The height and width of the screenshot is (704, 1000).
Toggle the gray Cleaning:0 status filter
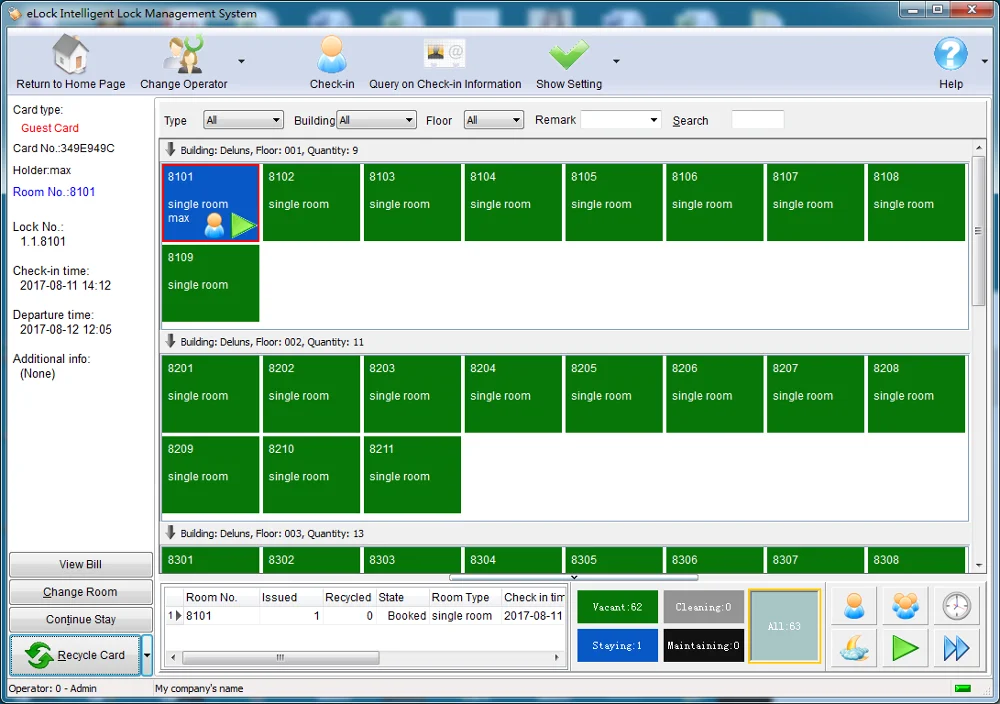[703, 607]
